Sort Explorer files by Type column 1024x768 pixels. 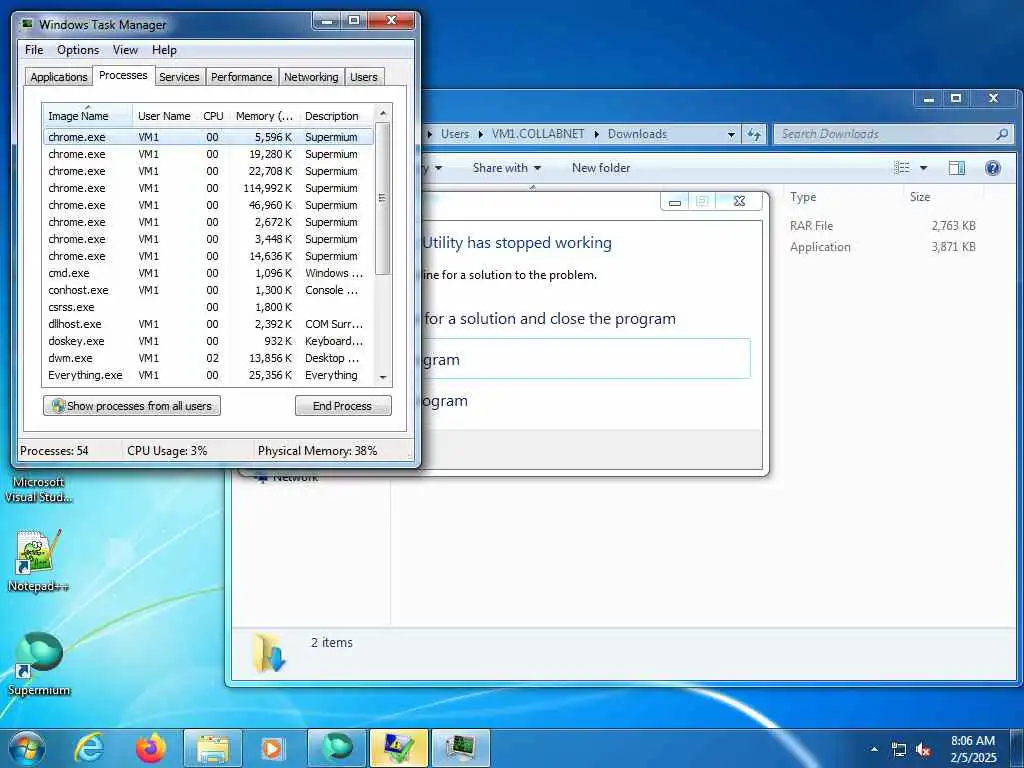pyautogui.click(x=844, y=197)
